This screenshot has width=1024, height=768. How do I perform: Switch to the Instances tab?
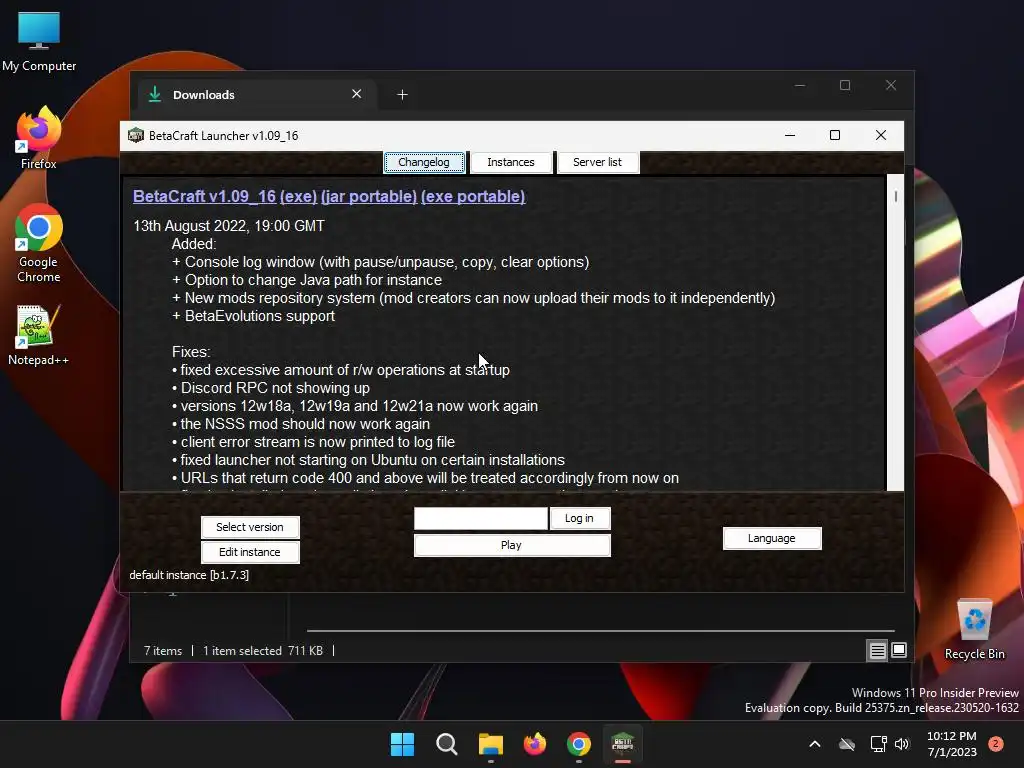click(511, 162)
